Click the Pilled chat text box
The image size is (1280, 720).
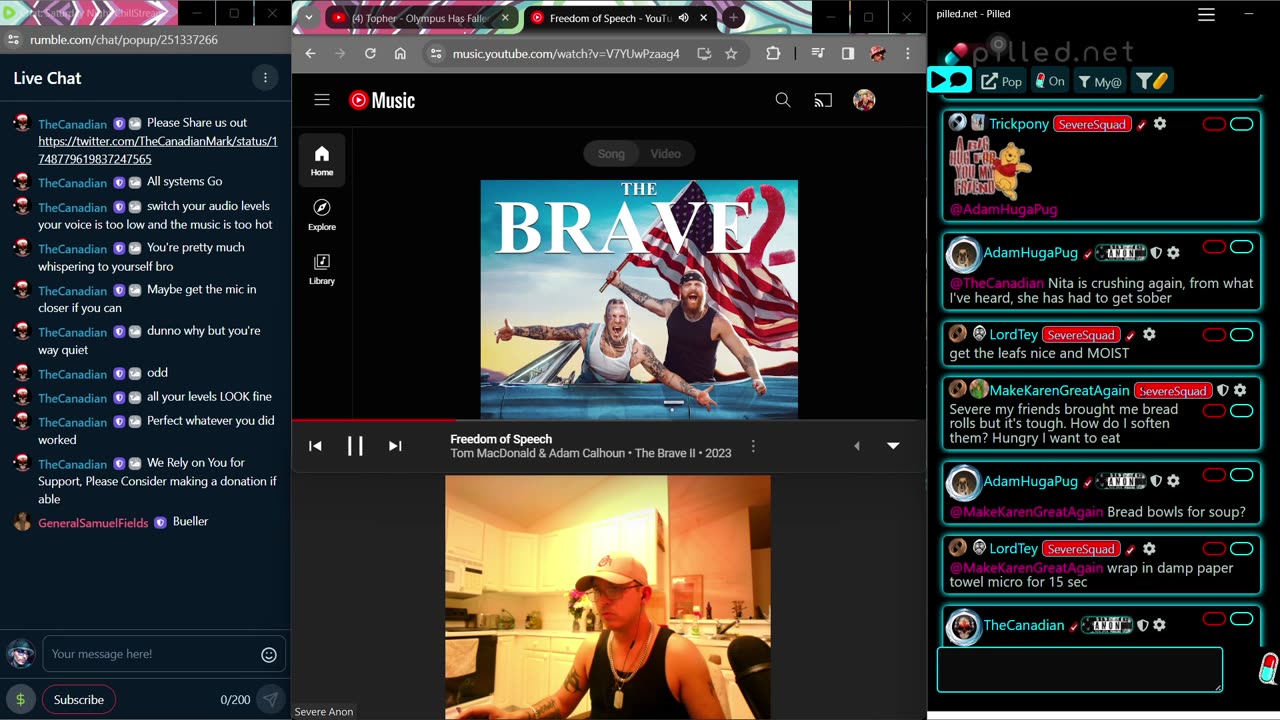[1079, 669]
